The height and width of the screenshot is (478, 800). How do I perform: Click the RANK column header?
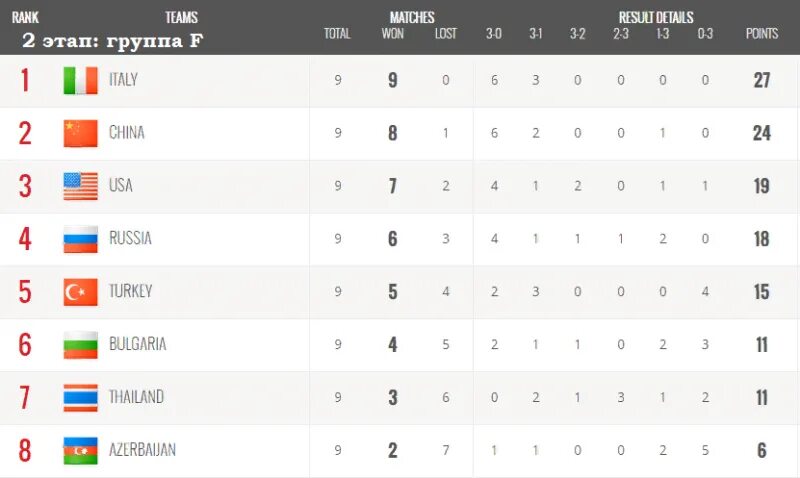tap(25, 17)
